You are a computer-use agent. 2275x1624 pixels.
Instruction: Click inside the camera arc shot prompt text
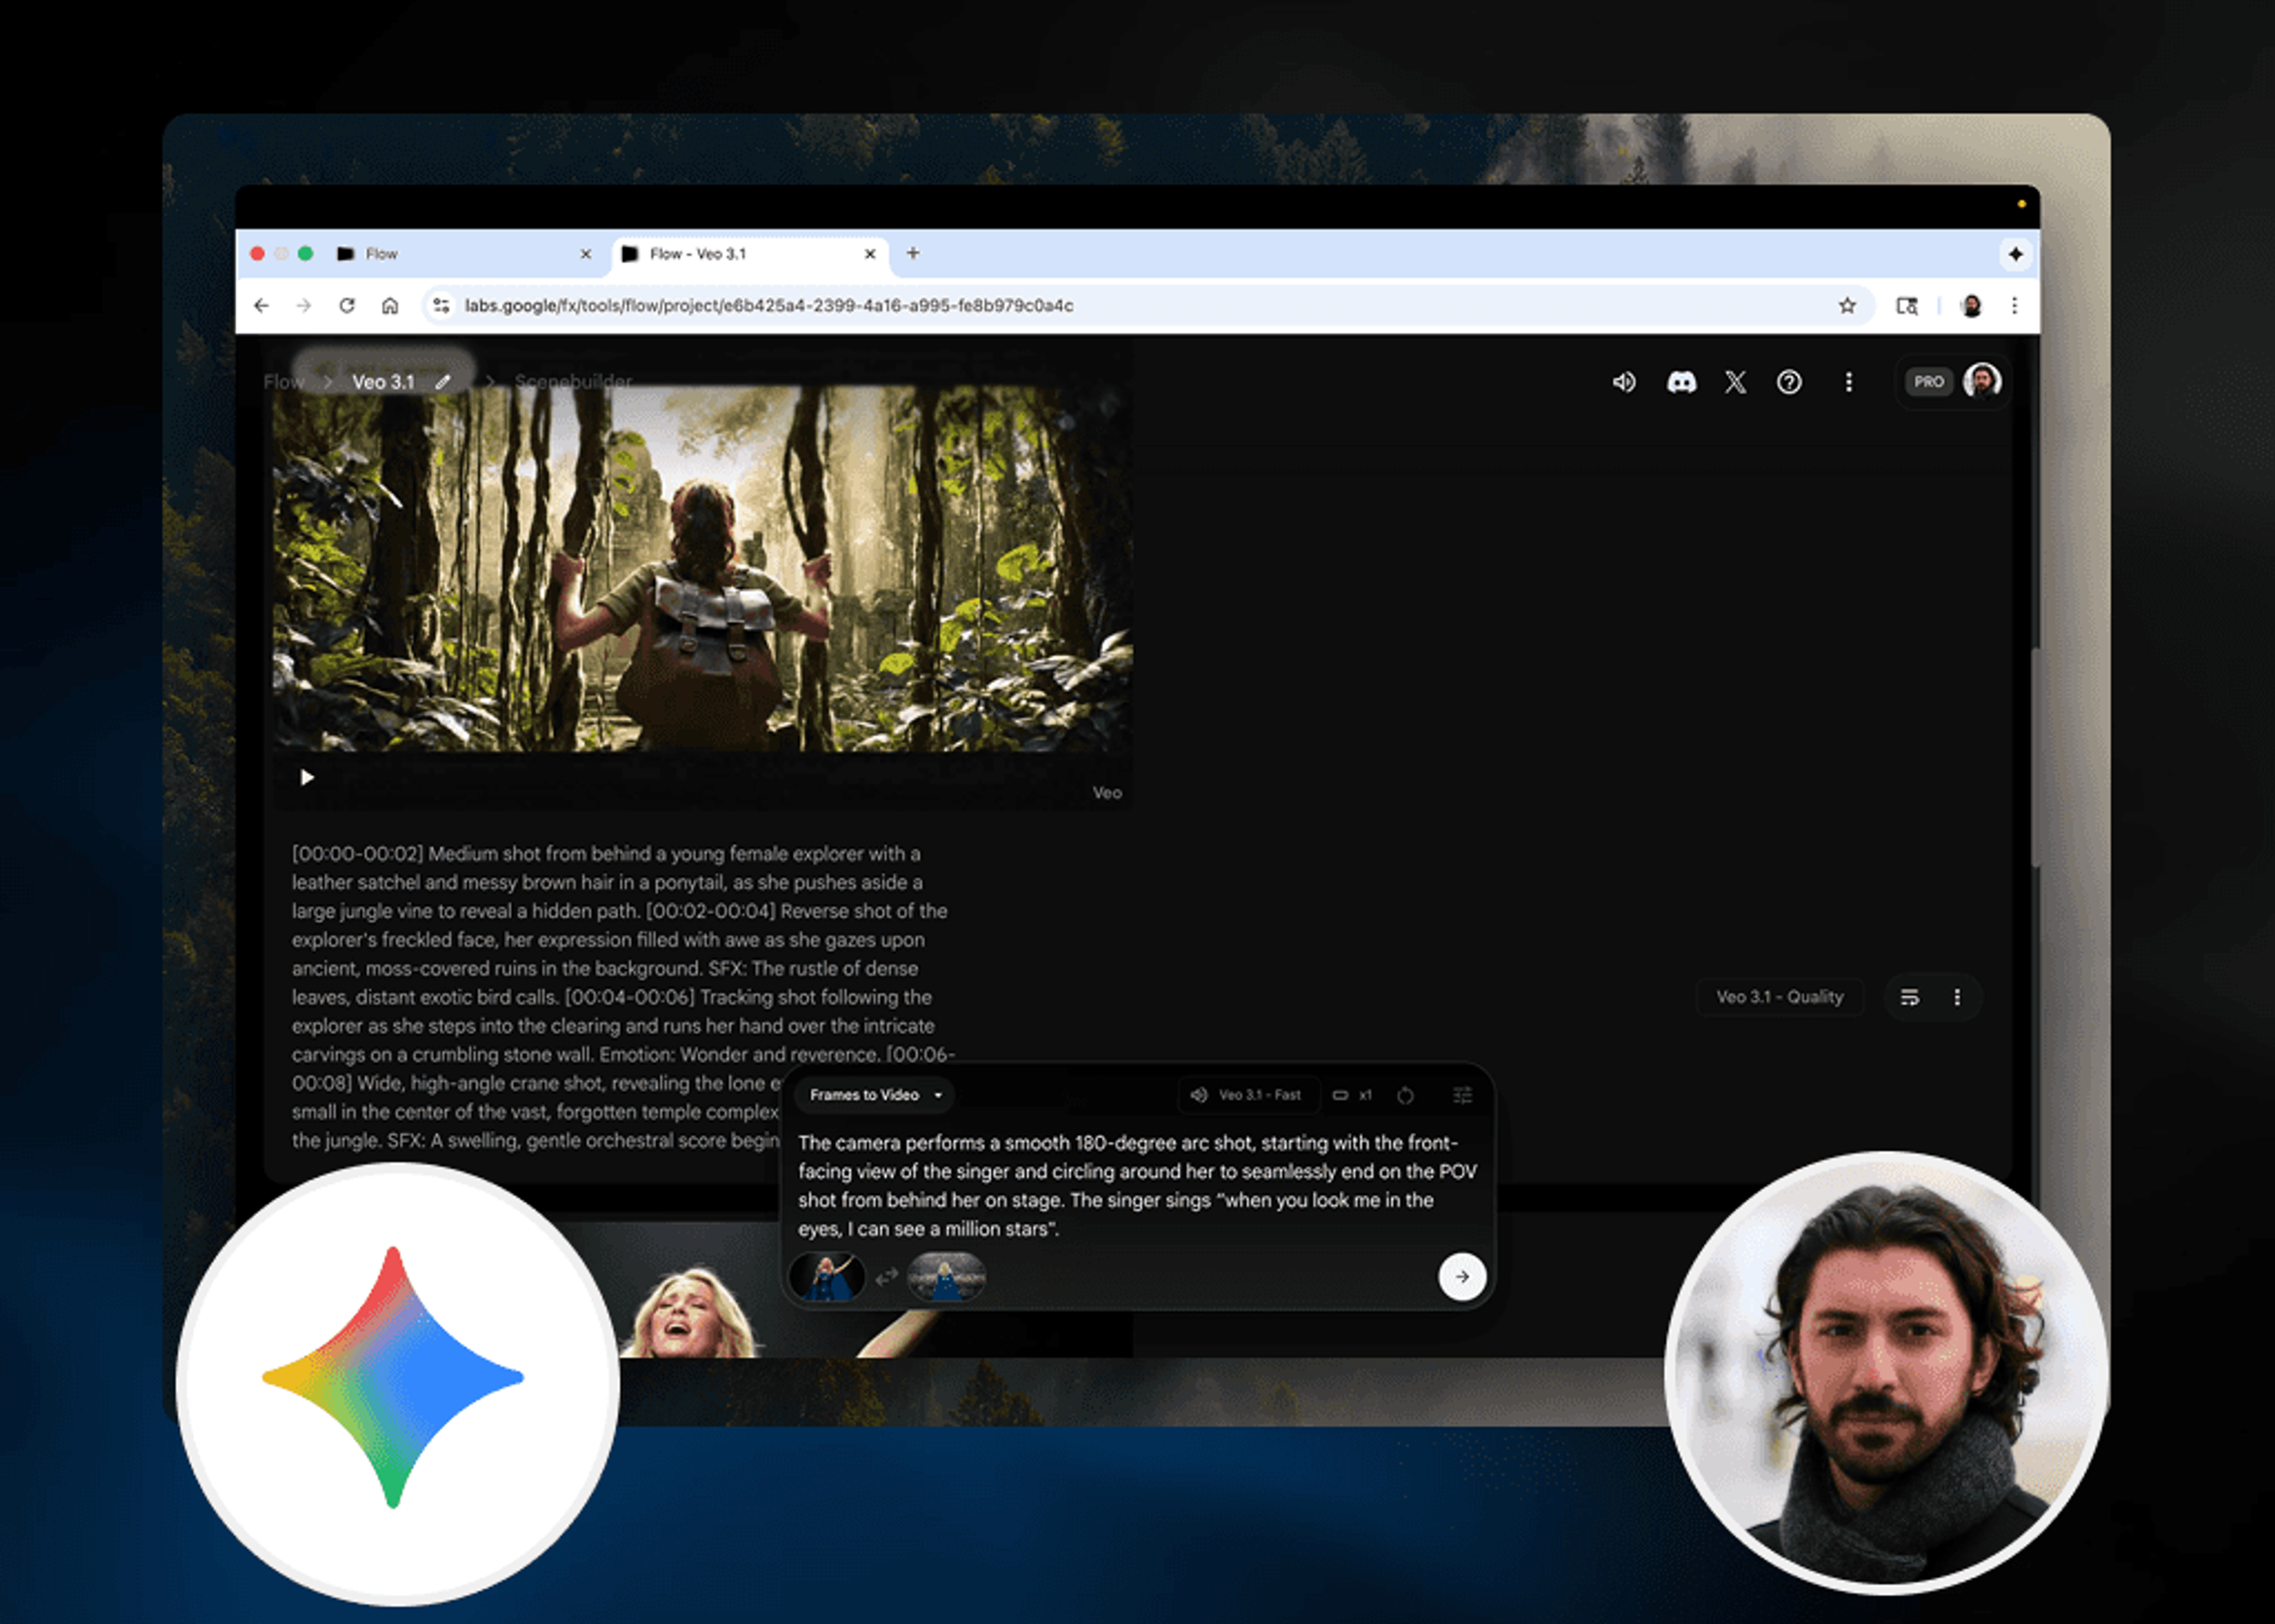(x=1137, y=1185)
